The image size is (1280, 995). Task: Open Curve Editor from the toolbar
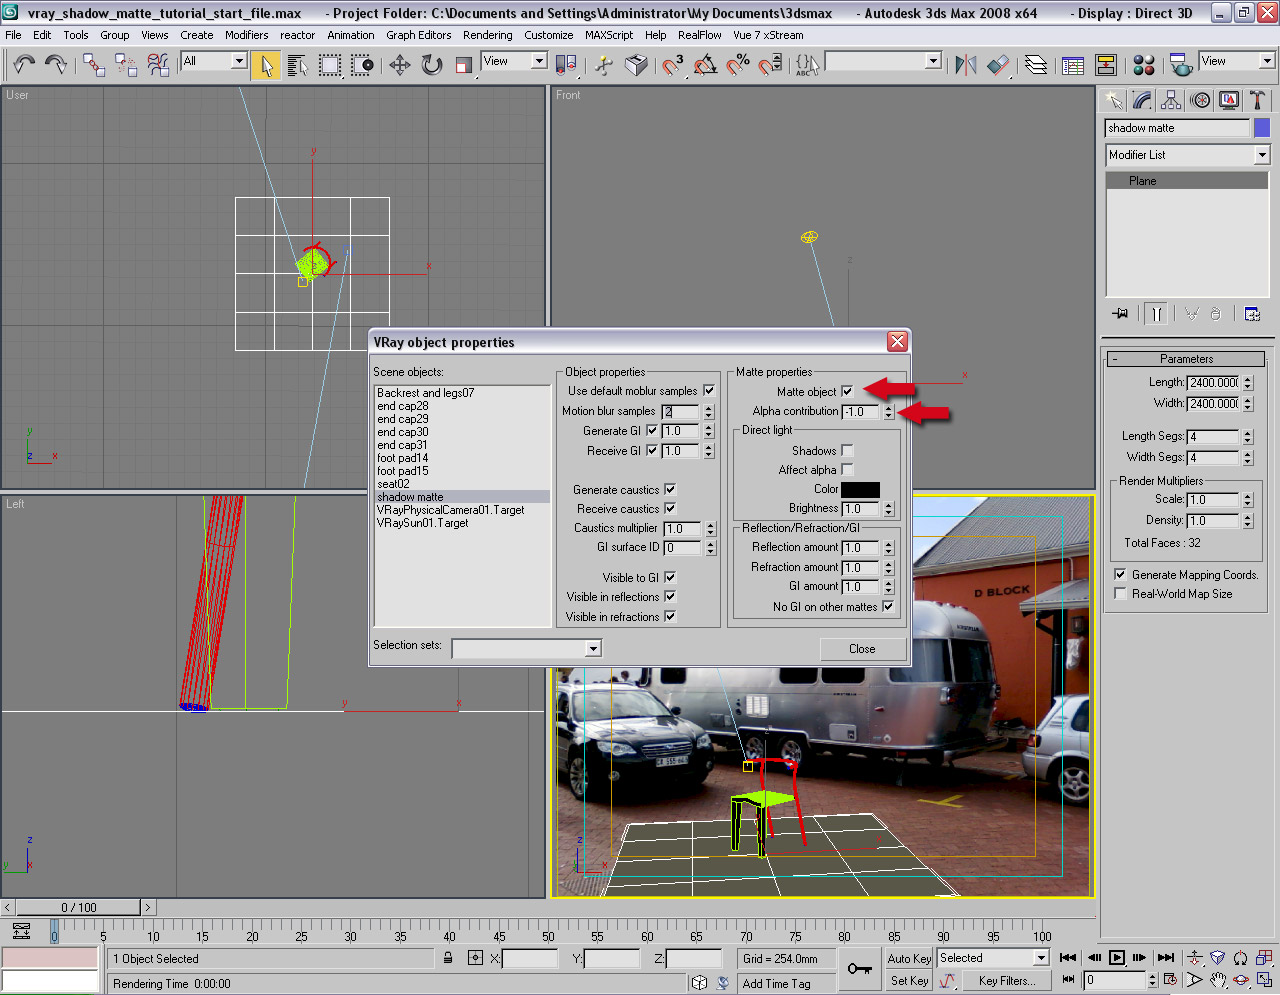[x=1073, y=66]
